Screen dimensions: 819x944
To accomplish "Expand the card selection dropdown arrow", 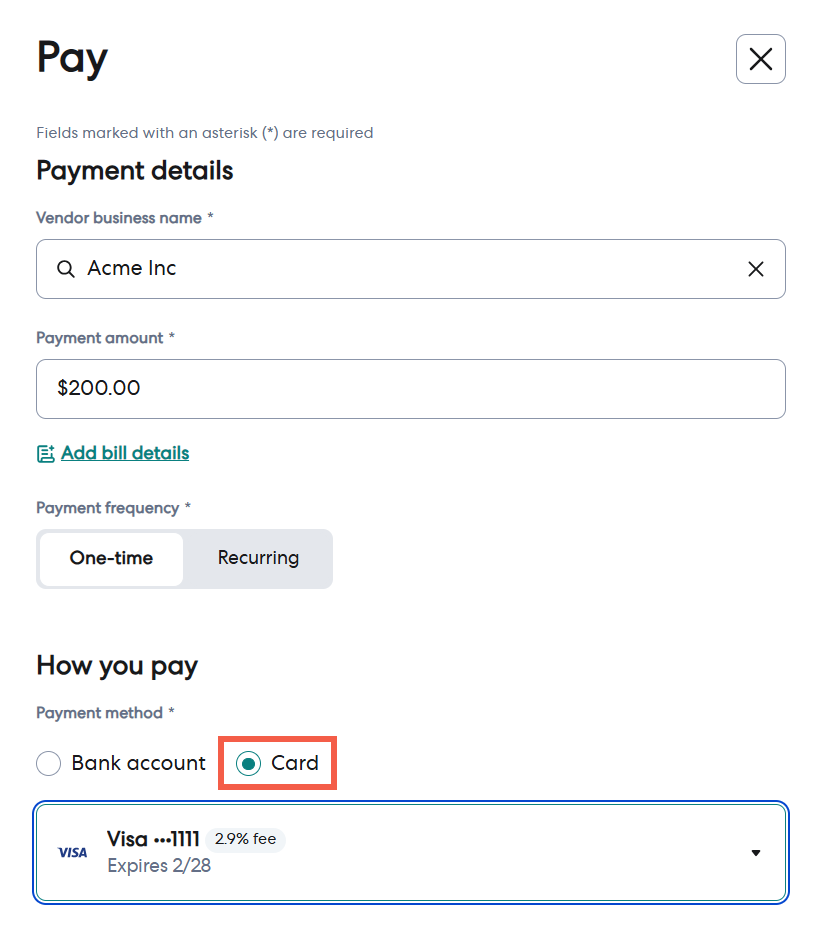I will [x=755, y=852].
